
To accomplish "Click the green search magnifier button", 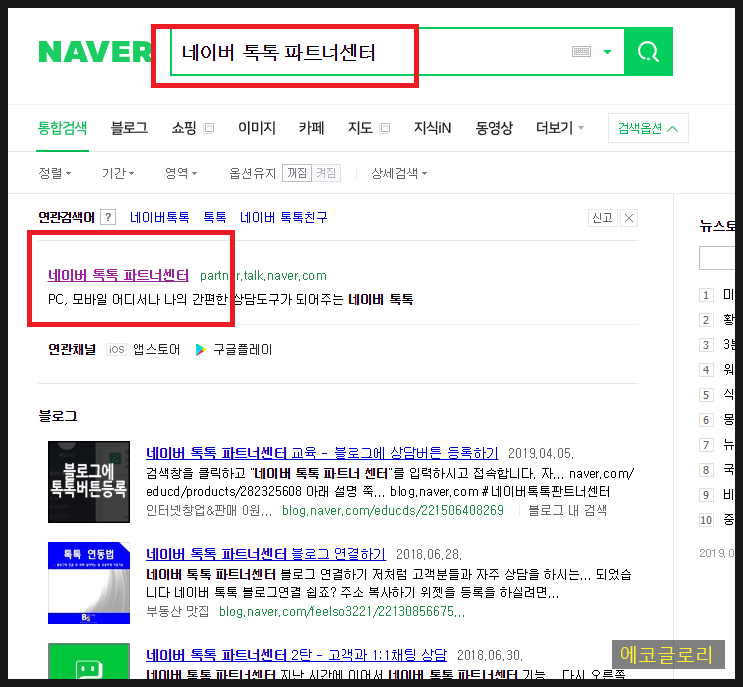I will click(648, 52).
